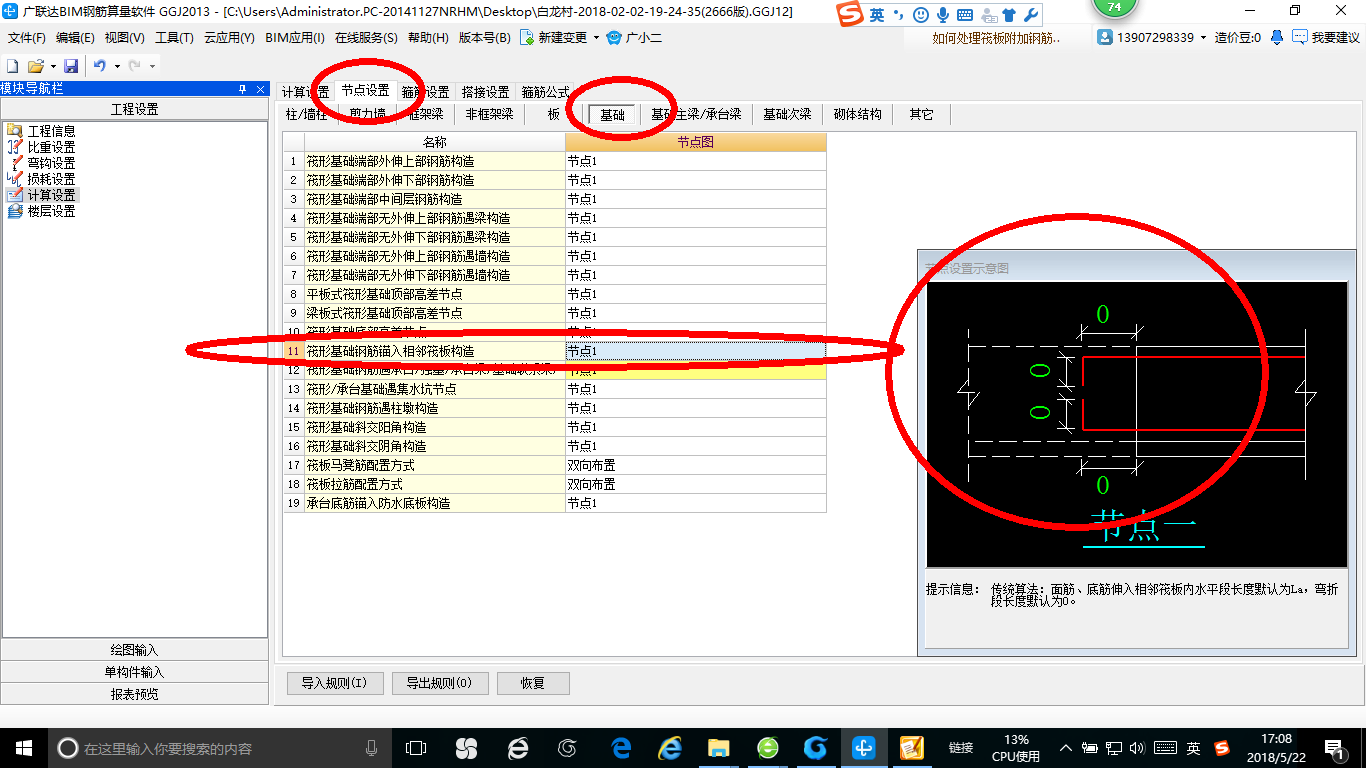Expand the 工程设置 navigation section
This screenshot has width=1366, height=768.
coord(134,109)
